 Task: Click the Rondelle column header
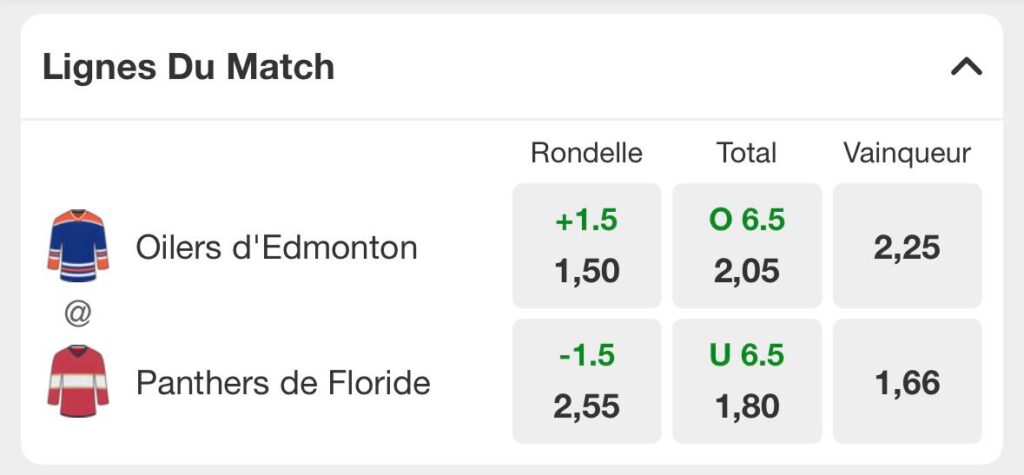click(586, 153)
